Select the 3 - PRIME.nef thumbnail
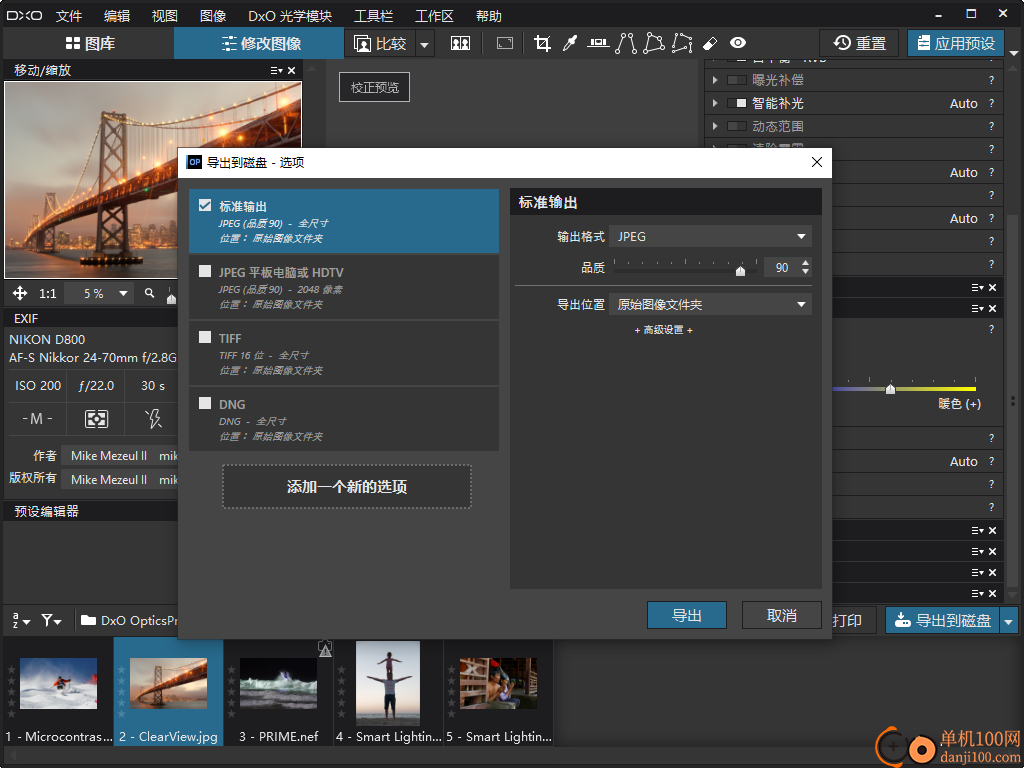Viewport: 1024px width, 768px height. (x=279, y=692)
